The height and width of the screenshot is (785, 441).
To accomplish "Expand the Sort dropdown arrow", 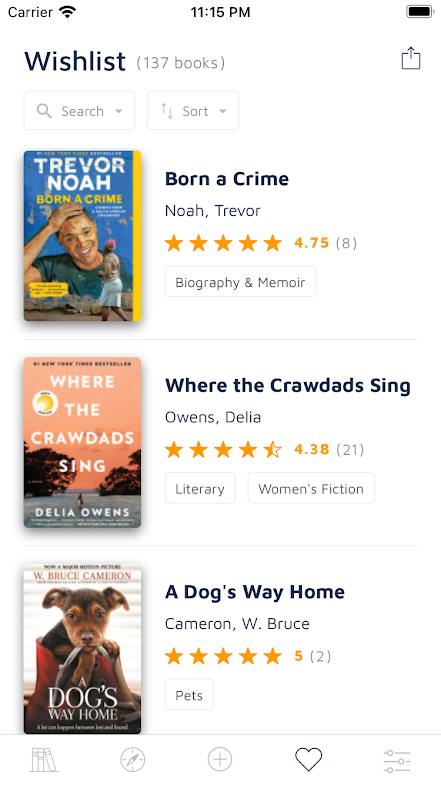I will click(223, 111).
